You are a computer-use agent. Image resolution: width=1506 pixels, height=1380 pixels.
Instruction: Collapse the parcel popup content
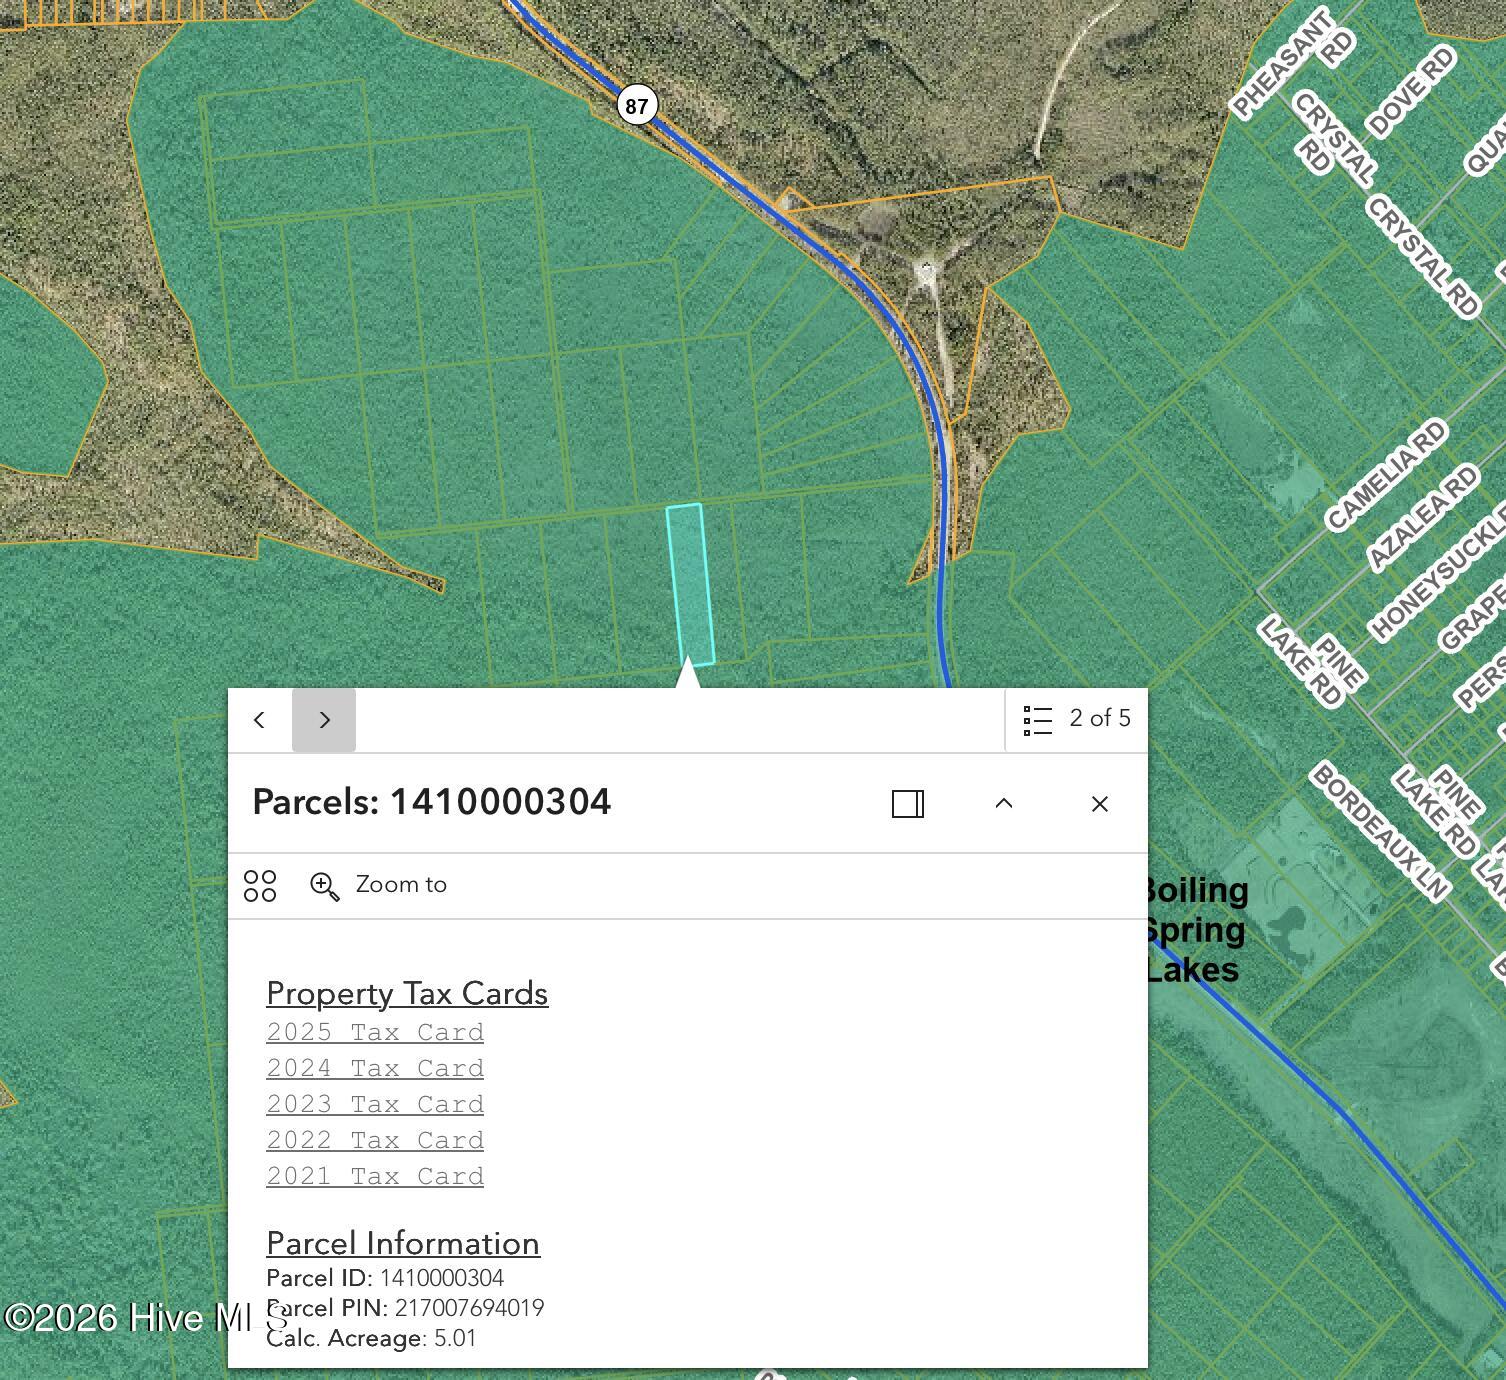[x=1004, y=804]
